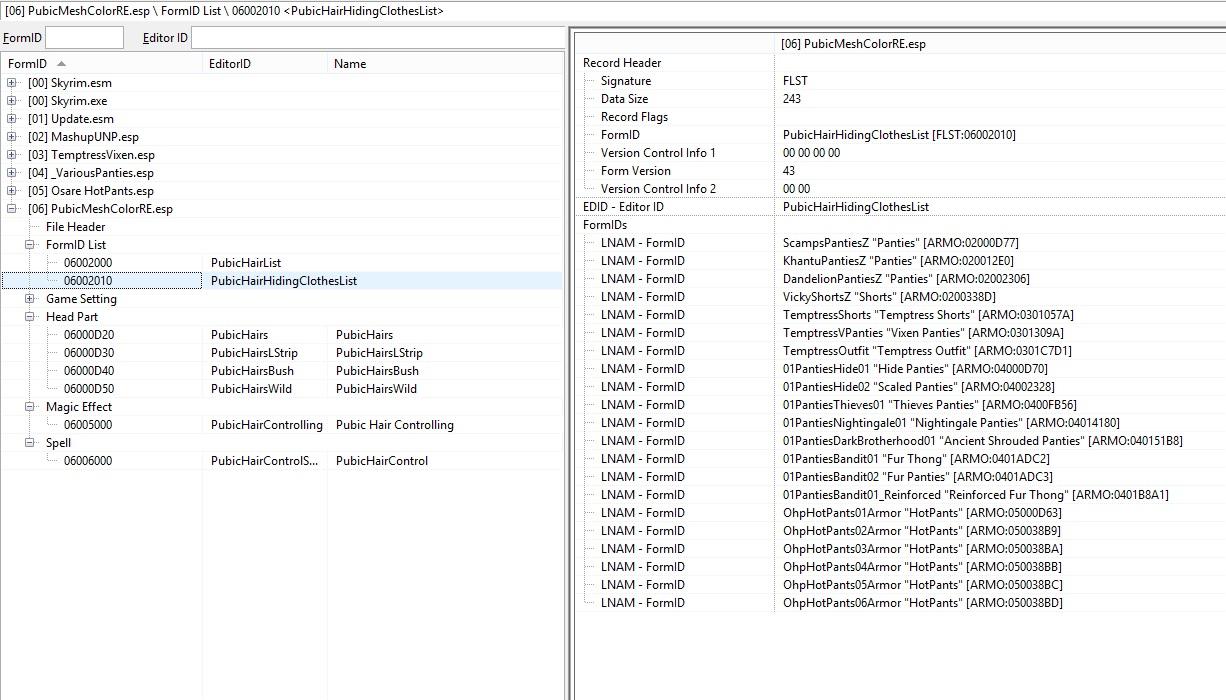Image resolution: width=1226 pixels, height=700 pixels.
Task: Click the Version Control Info 2 label
Action: pos(658,189)
